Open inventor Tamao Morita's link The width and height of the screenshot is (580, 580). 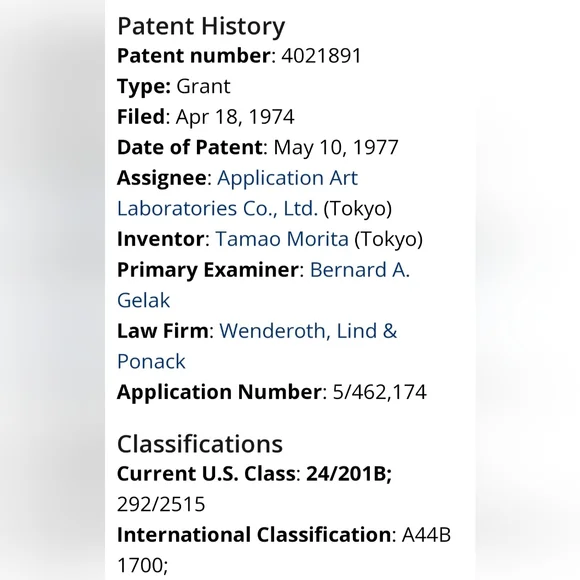(x=282, y=239)
